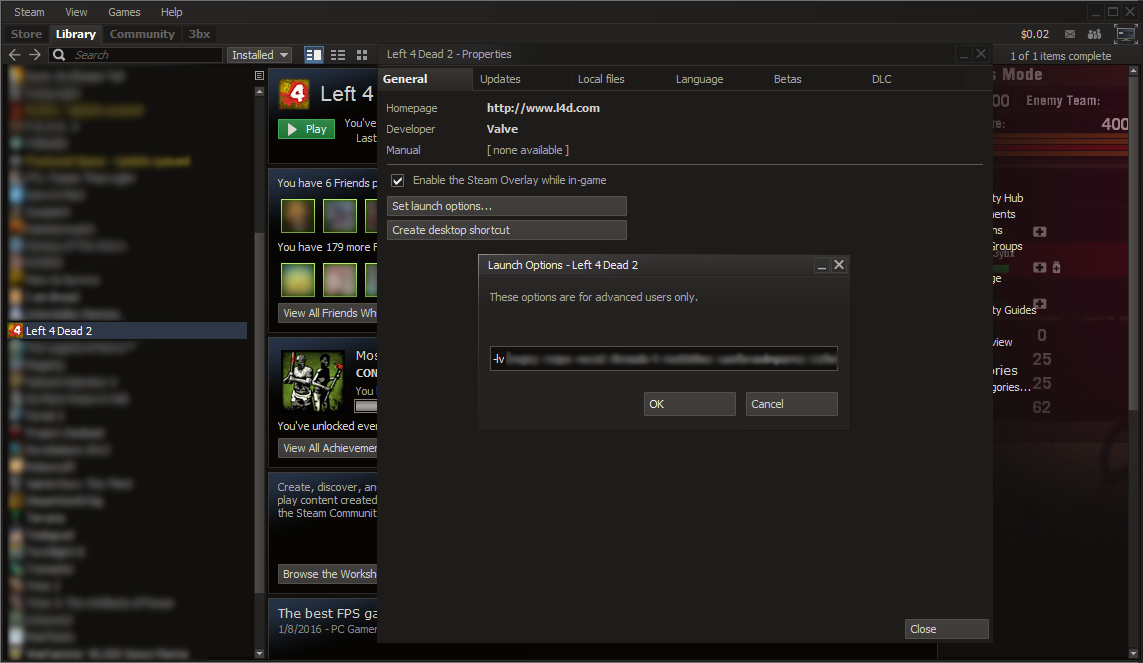Image resolution: width=1143 pixels, height=663 pixels.
Task: Close the Launch Options dialog
Action: click(839, 264)
